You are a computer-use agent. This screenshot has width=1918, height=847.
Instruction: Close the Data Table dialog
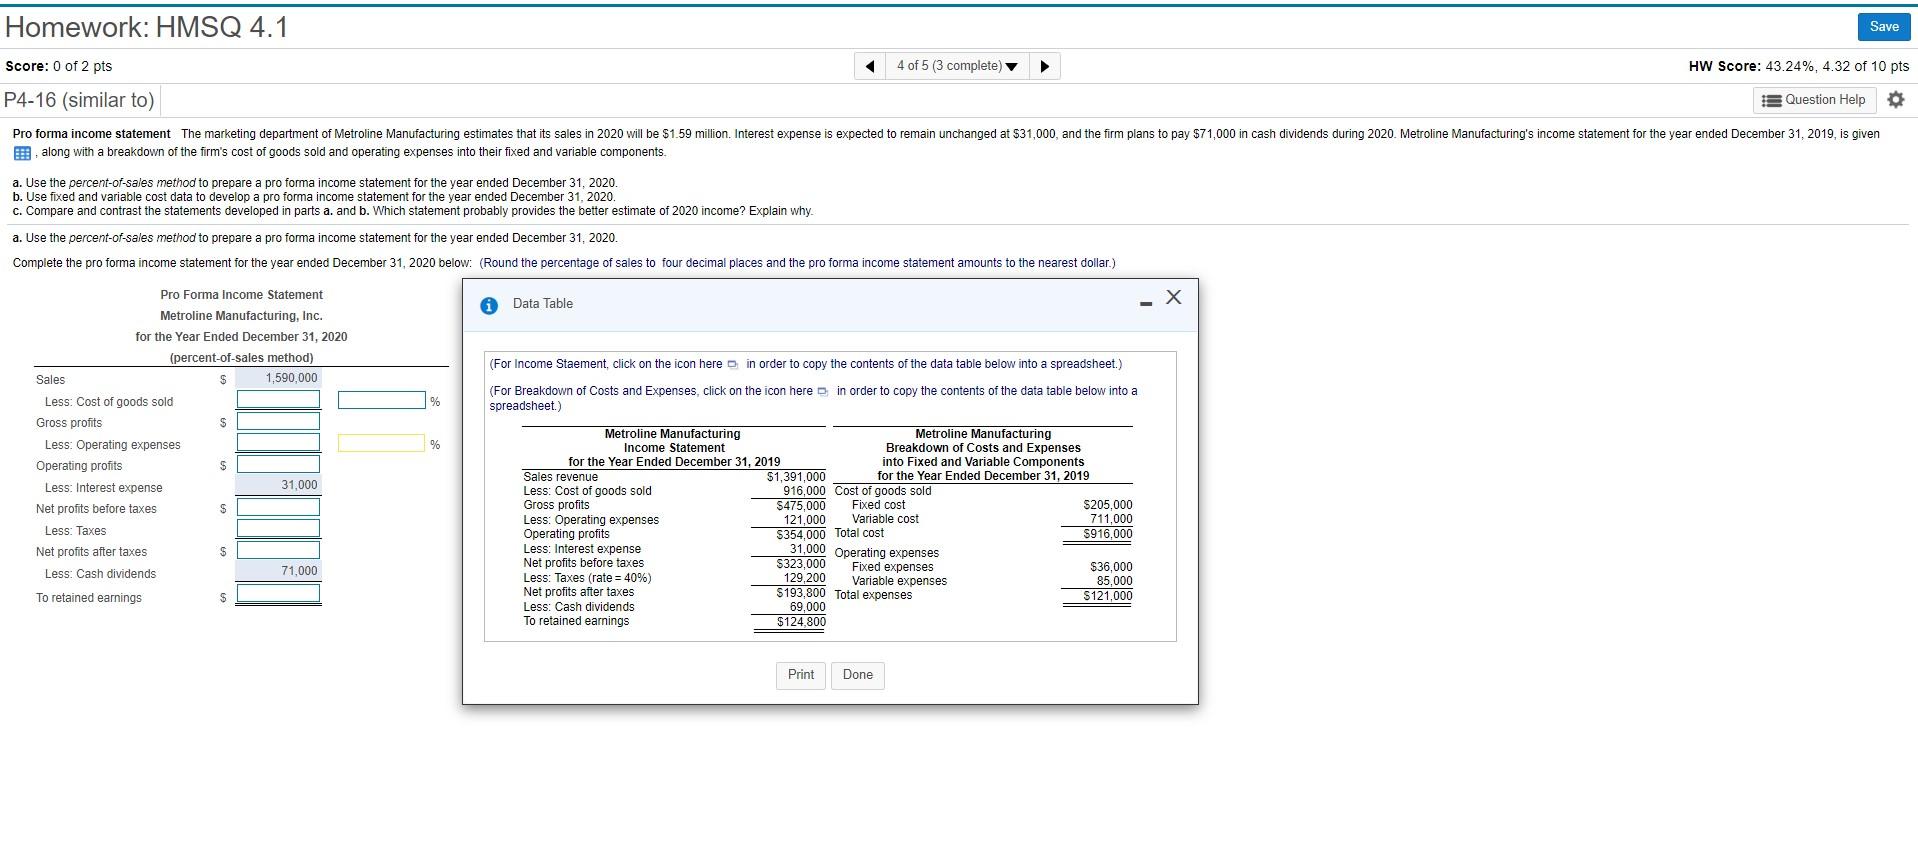point(1174,297)
